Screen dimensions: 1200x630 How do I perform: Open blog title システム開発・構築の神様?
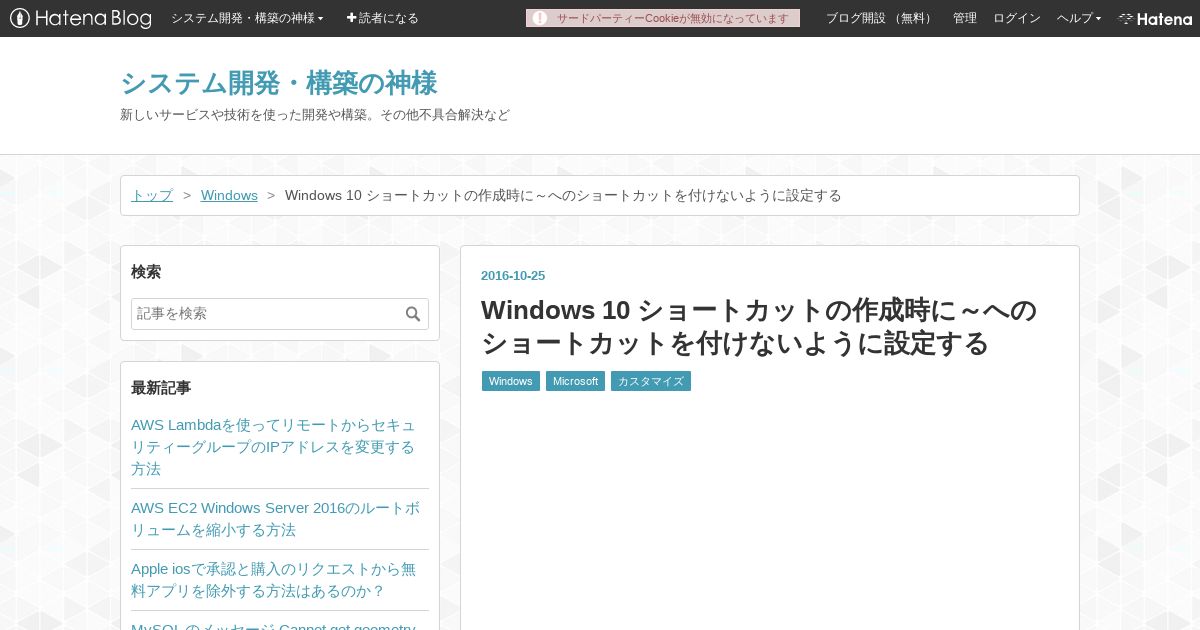click(279, 83)
